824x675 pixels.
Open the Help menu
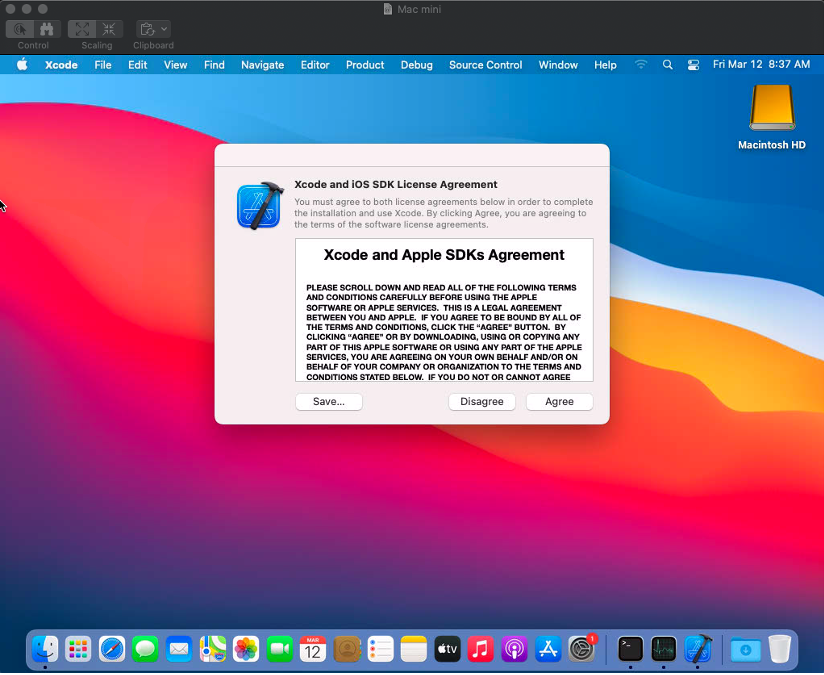605,65
